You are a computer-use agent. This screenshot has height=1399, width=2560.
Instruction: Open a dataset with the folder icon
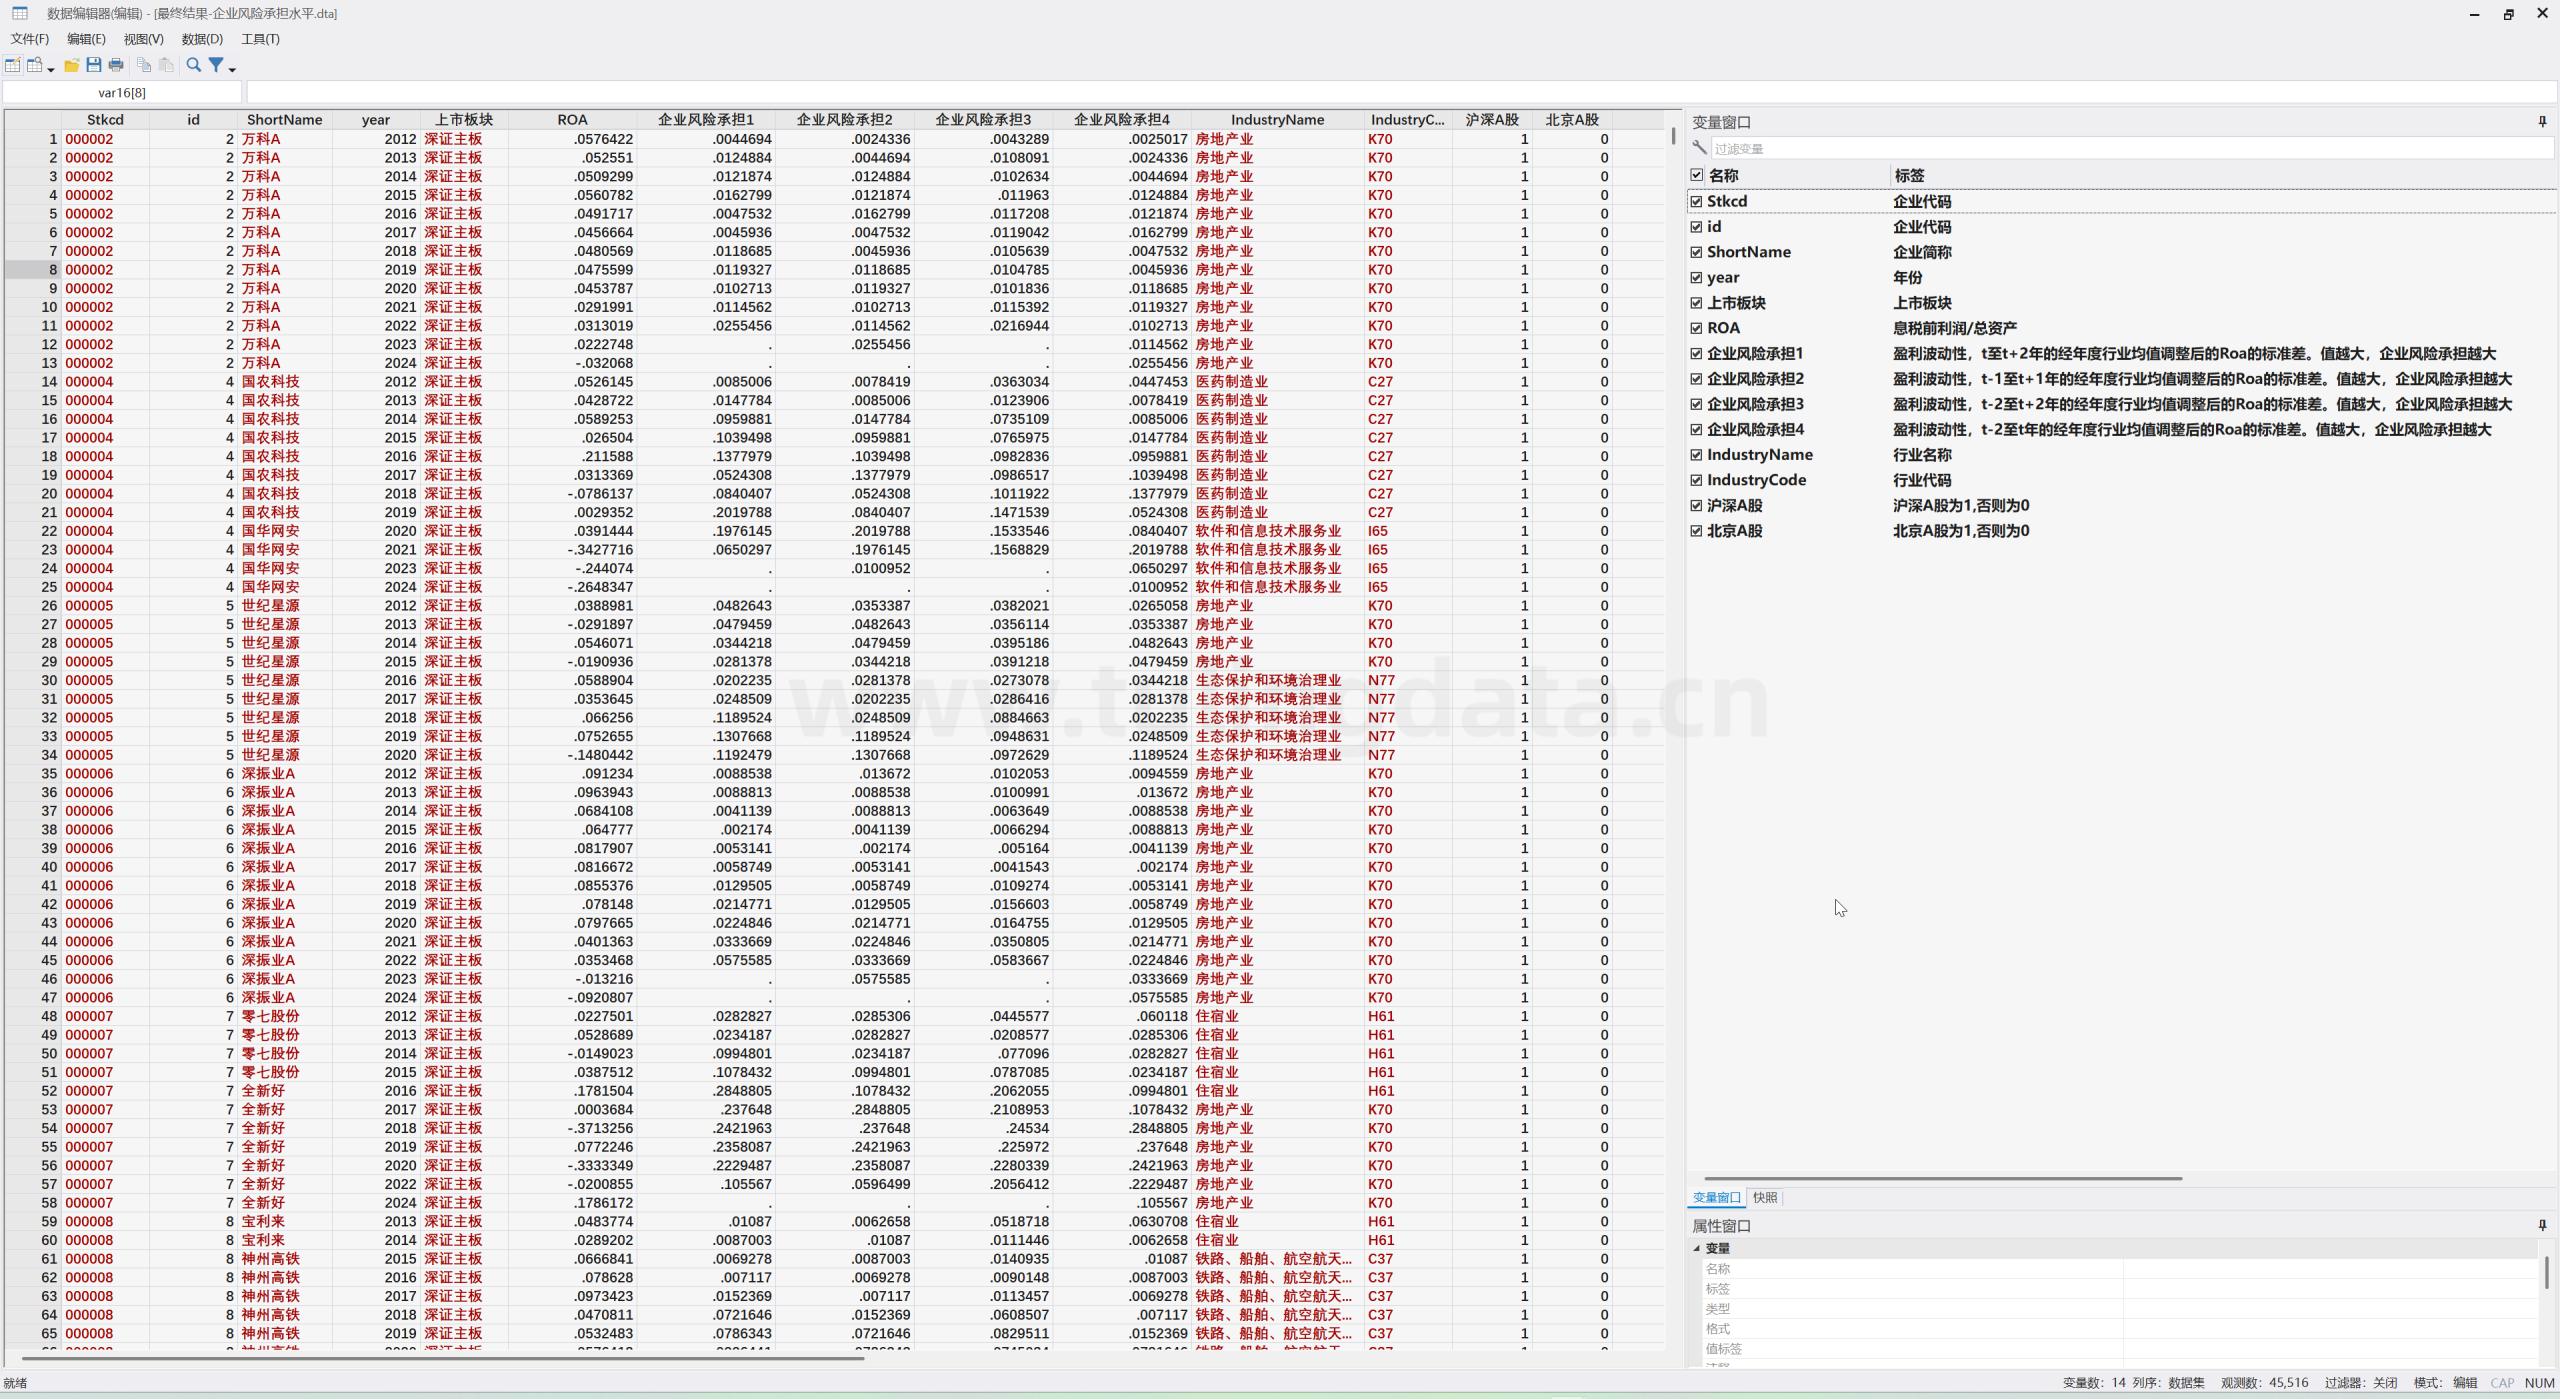click(x=71, y=65)
